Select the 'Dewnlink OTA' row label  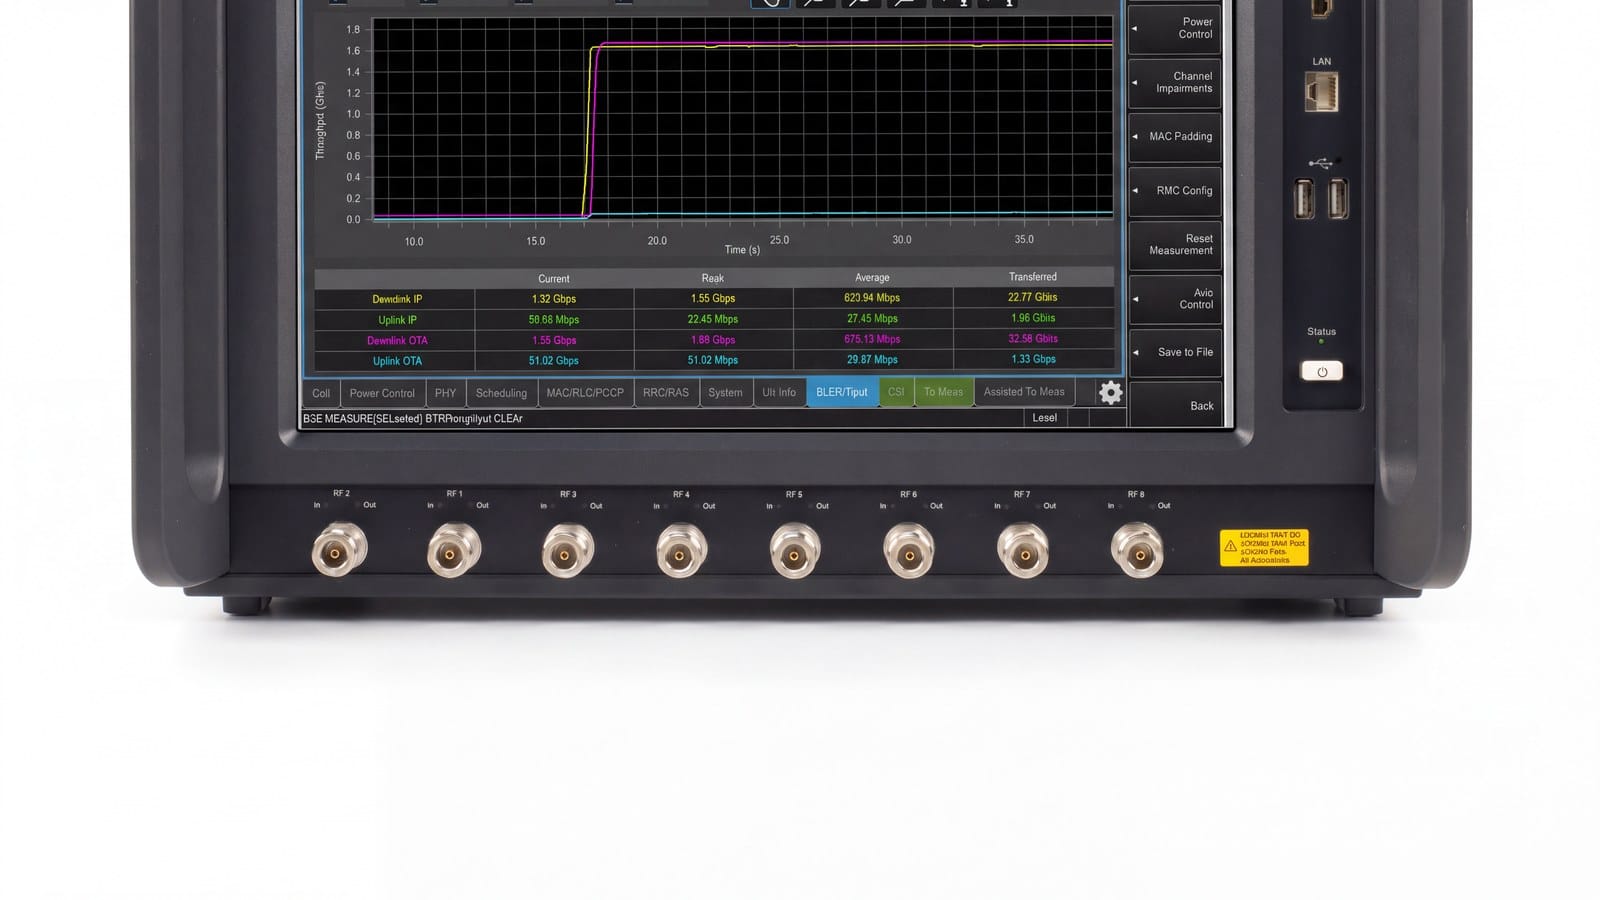pos(397,341)
